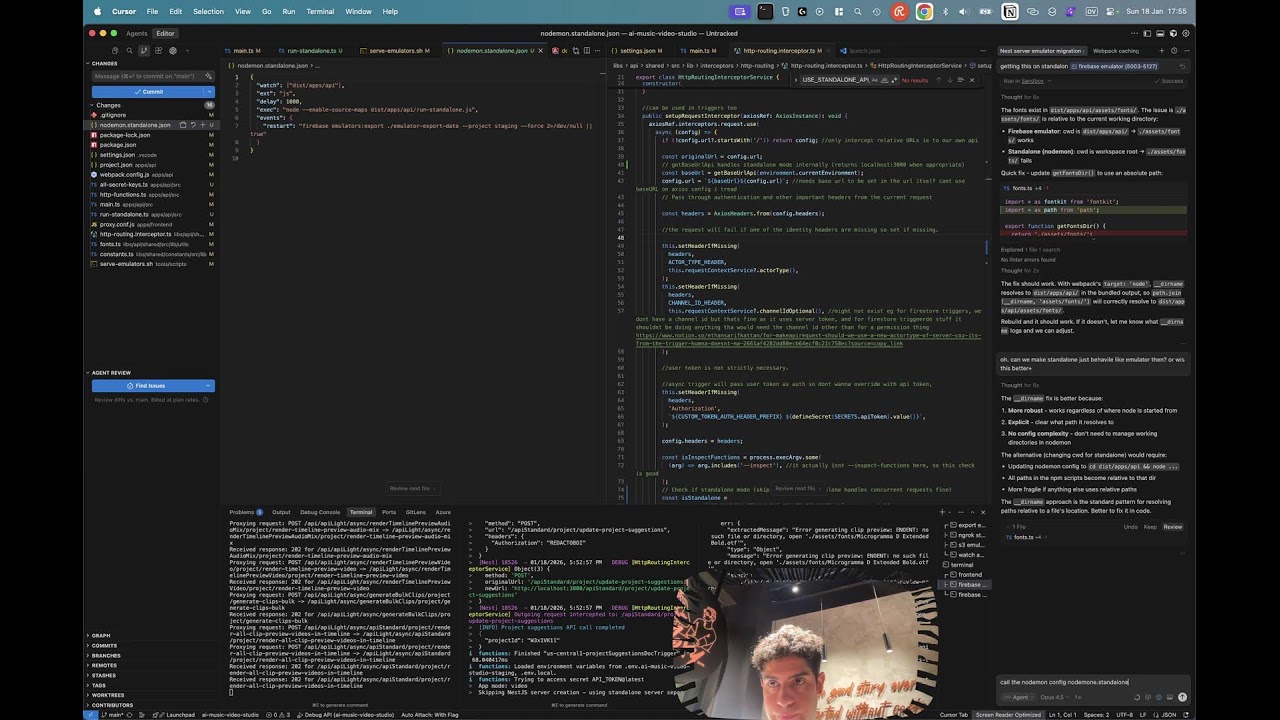Open Notion icon in macOS menu bar
Image resolution: width=1280 pixels, height=720 pixels.
click(1010, 12)
